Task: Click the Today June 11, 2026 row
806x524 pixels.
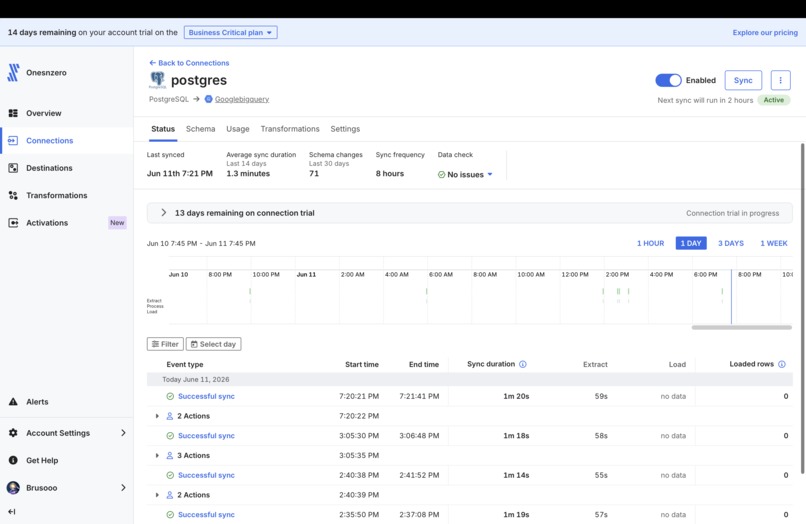Action: 469,380
